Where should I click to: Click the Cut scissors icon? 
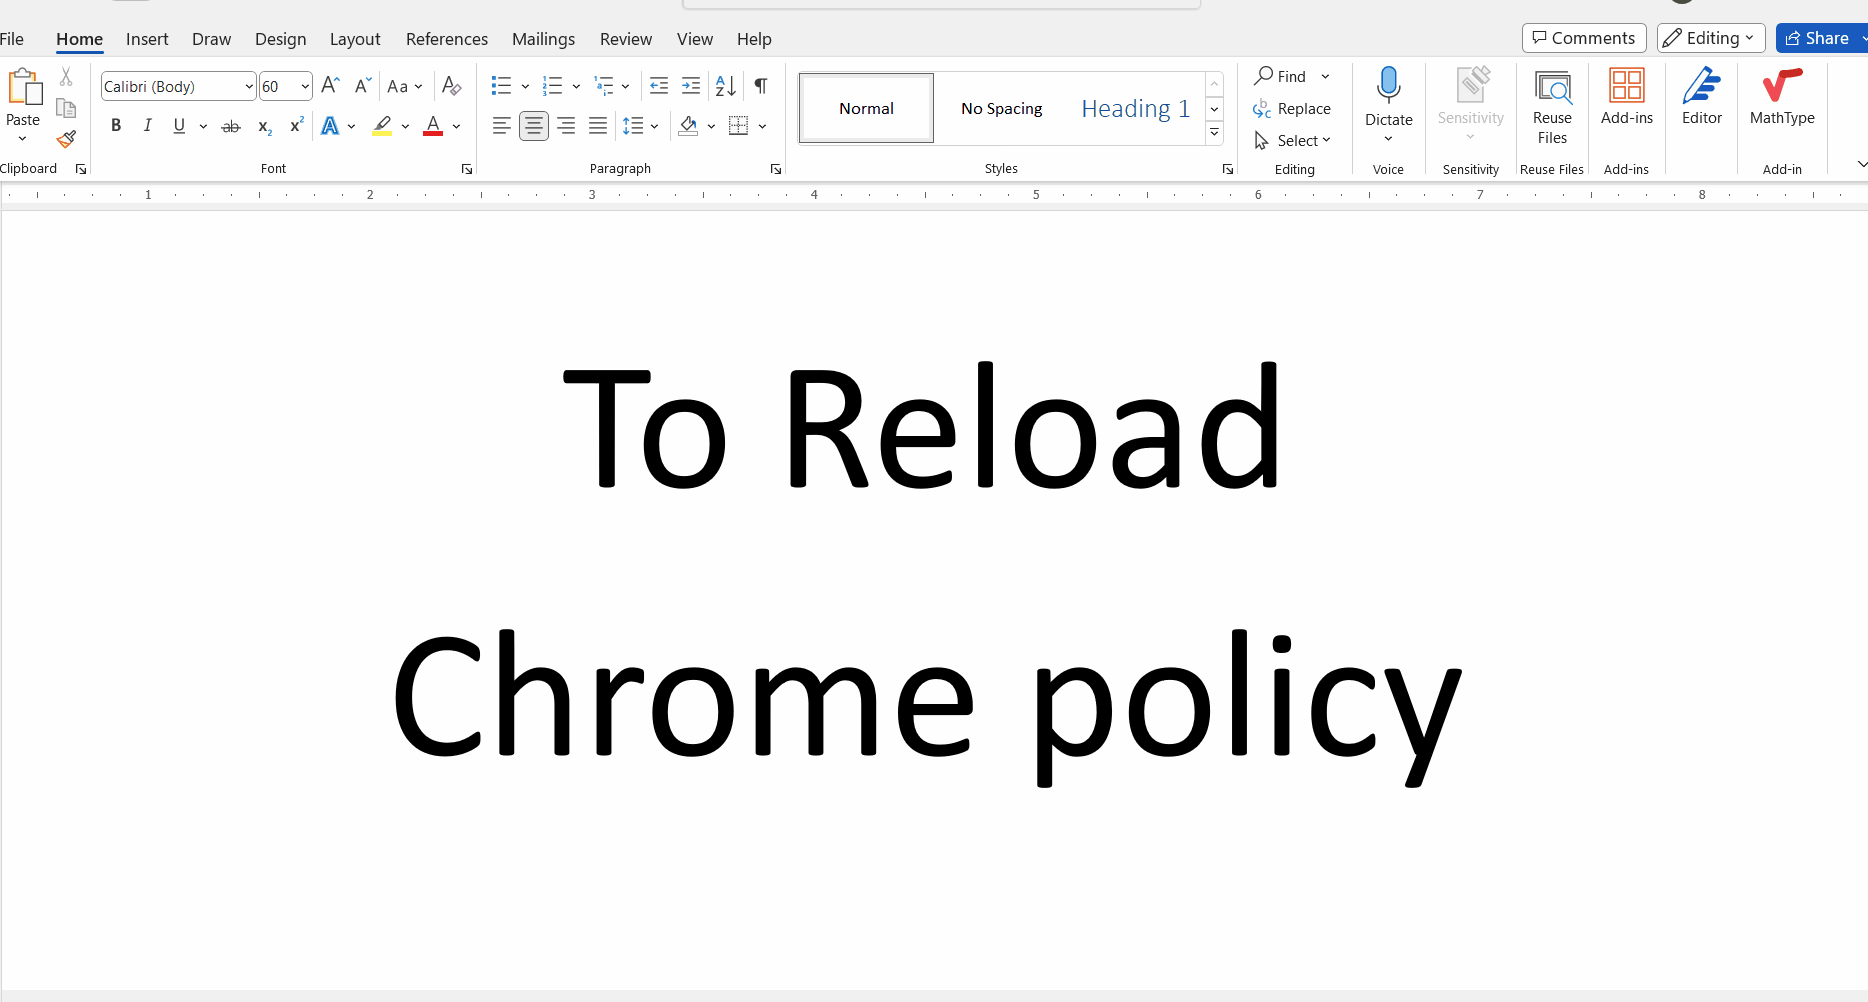[x=66, y=76]
